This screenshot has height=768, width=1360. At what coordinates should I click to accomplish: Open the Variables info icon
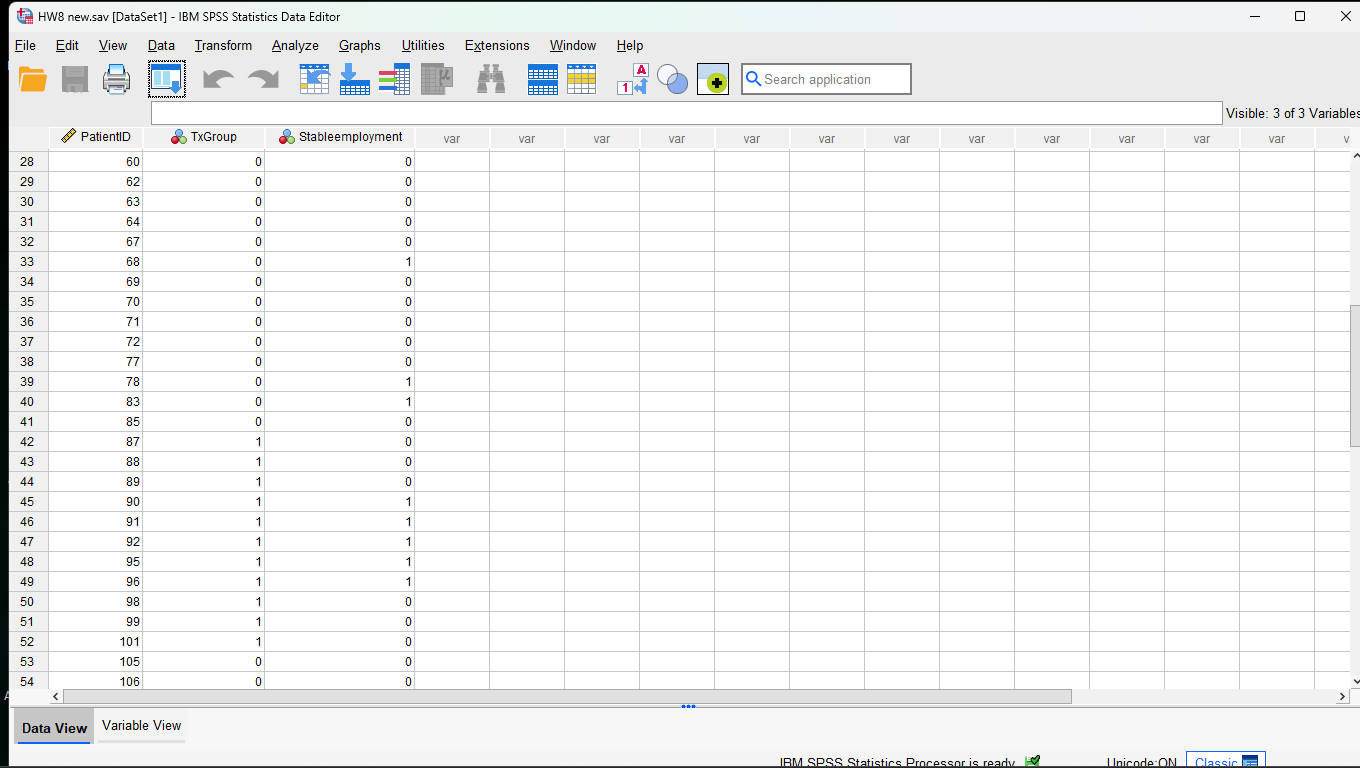(x=395, y=80)
